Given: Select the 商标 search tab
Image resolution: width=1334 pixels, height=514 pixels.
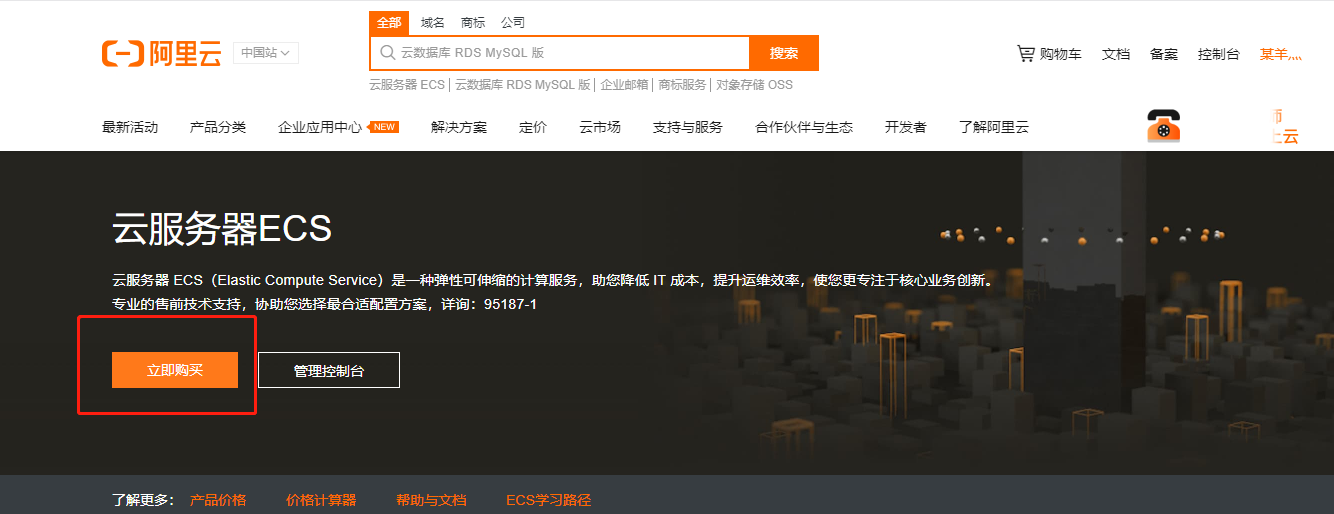Looking at the screenshot, I should 473,23.
